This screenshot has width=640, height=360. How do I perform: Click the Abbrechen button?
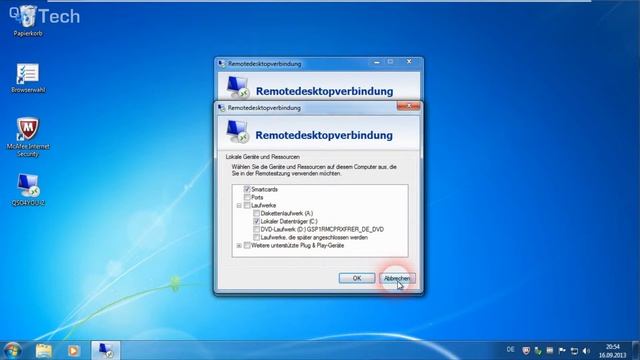click(397, 278)
